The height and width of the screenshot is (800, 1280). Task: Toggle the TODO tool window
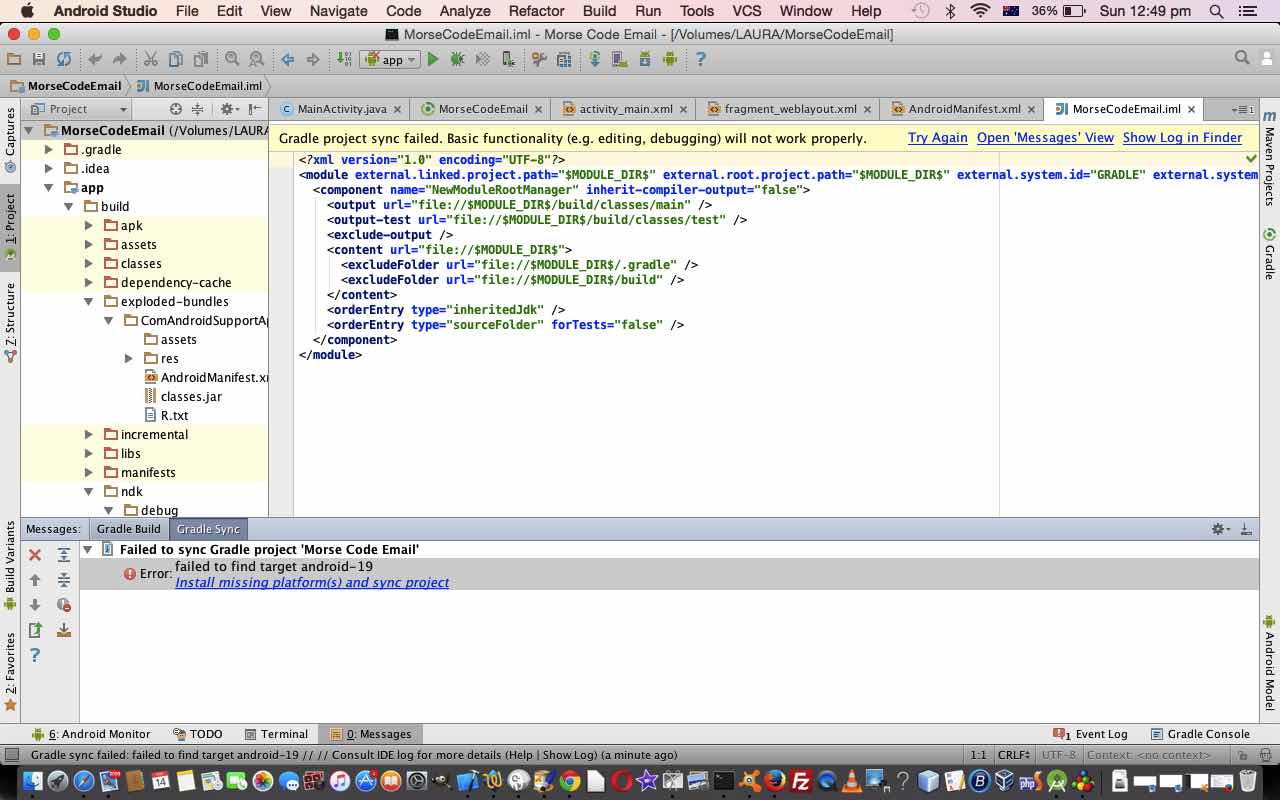coord(197,734)
